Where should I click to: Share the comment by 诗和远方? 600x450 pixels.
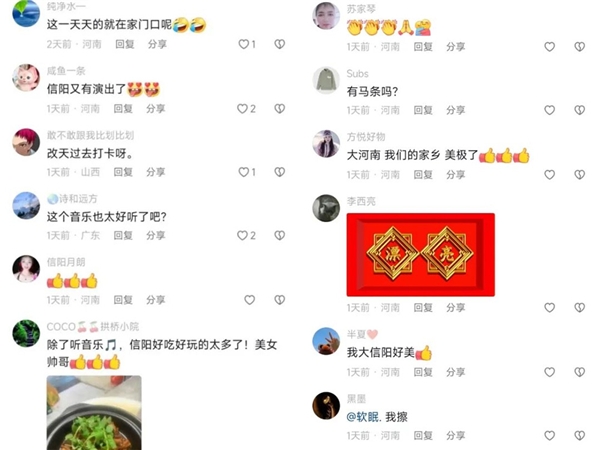155,235
